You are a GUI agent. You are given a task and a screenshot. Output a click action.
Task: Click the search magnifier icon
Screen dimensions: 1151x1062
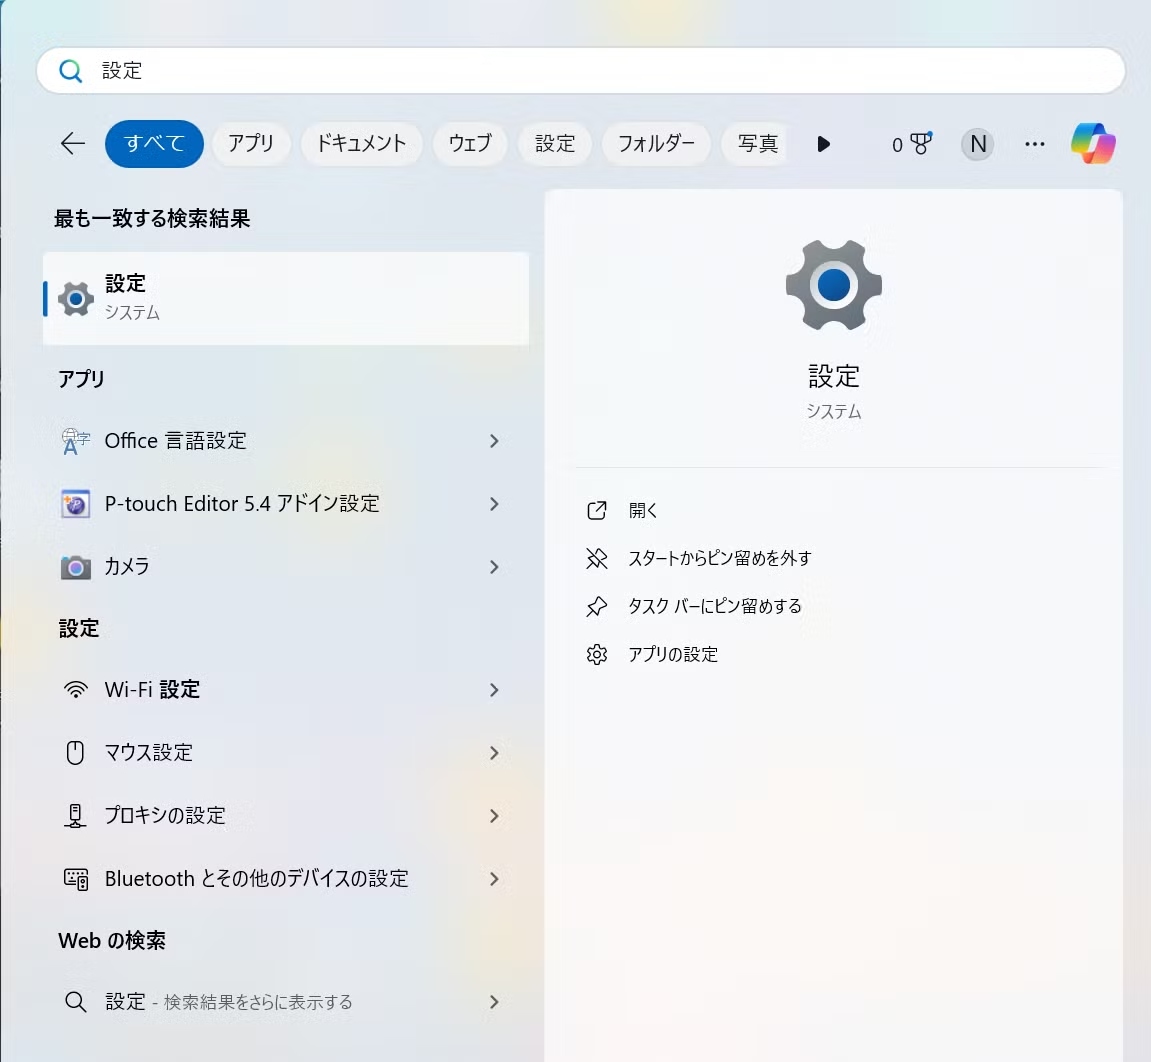pos(70,70)
